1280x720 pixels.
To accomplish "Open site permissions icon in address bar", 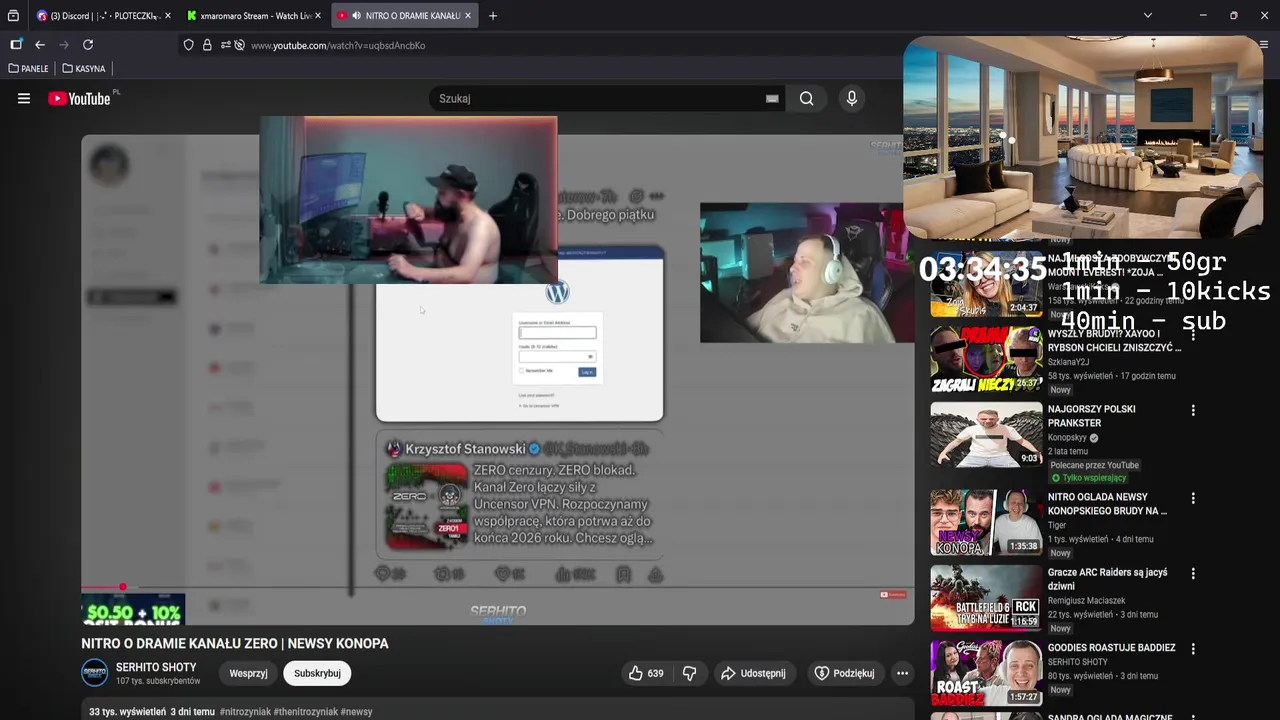I will coord(225,45).
